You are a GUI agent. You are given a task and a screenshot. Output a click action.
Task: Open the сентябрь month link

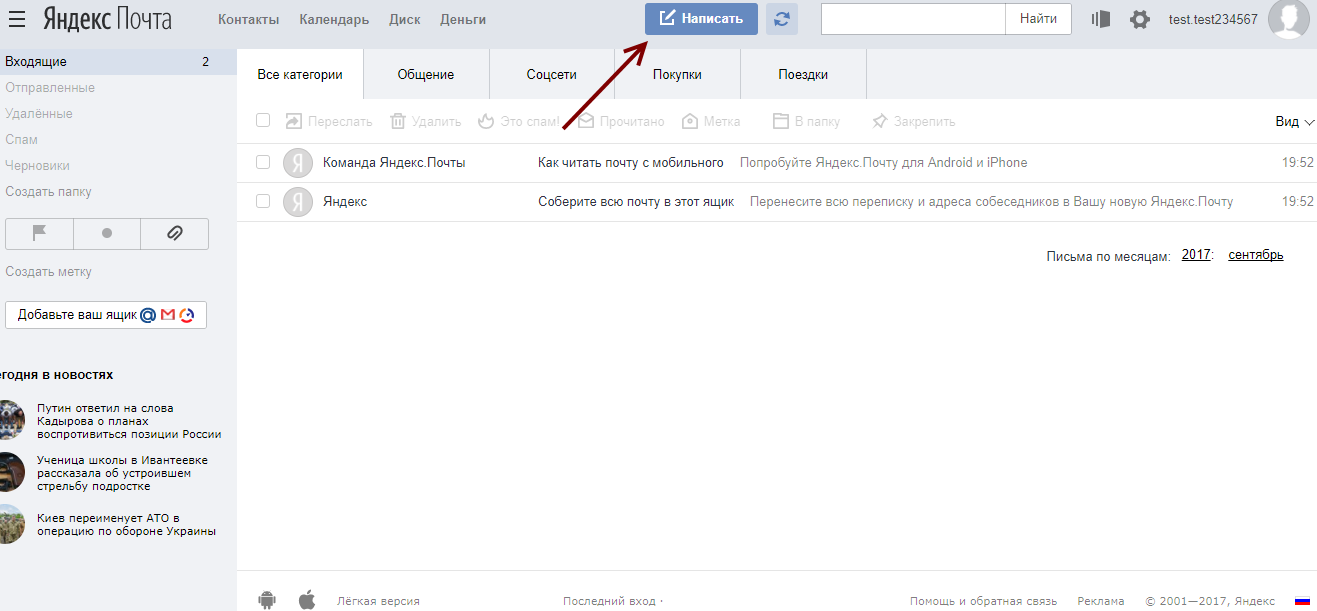point(1255,255)
